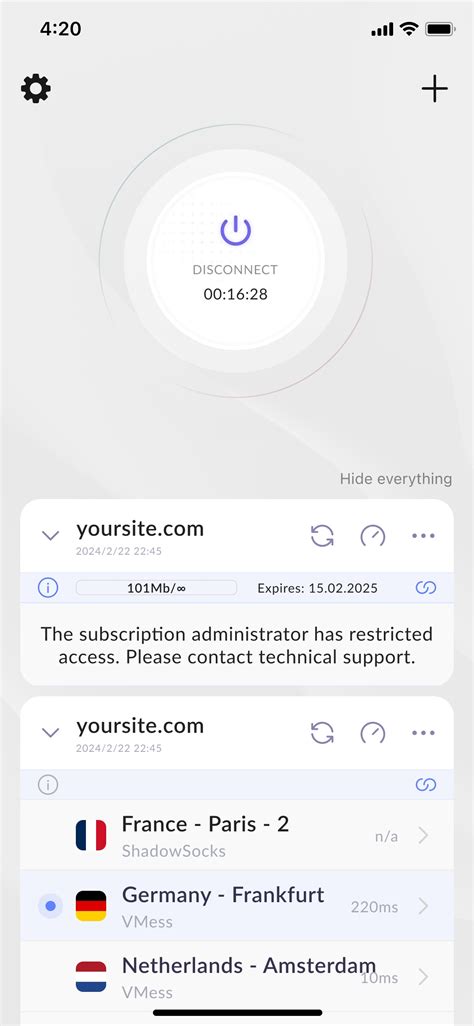474x1026 pixels.
Task: Select the Germany - Frankfurt server radio
Action: (50, 906)
